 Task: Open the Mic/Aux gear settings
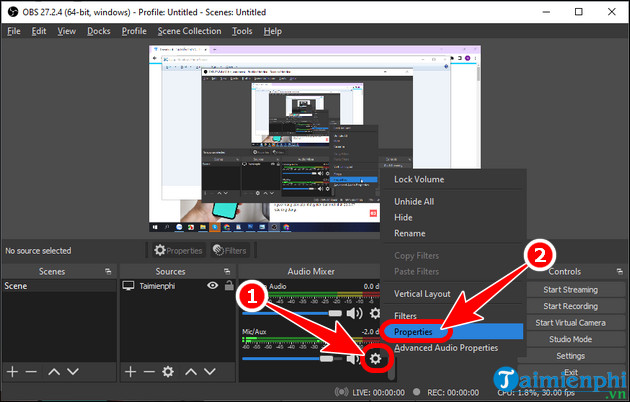pyautogui.click(x=375, y=358)
